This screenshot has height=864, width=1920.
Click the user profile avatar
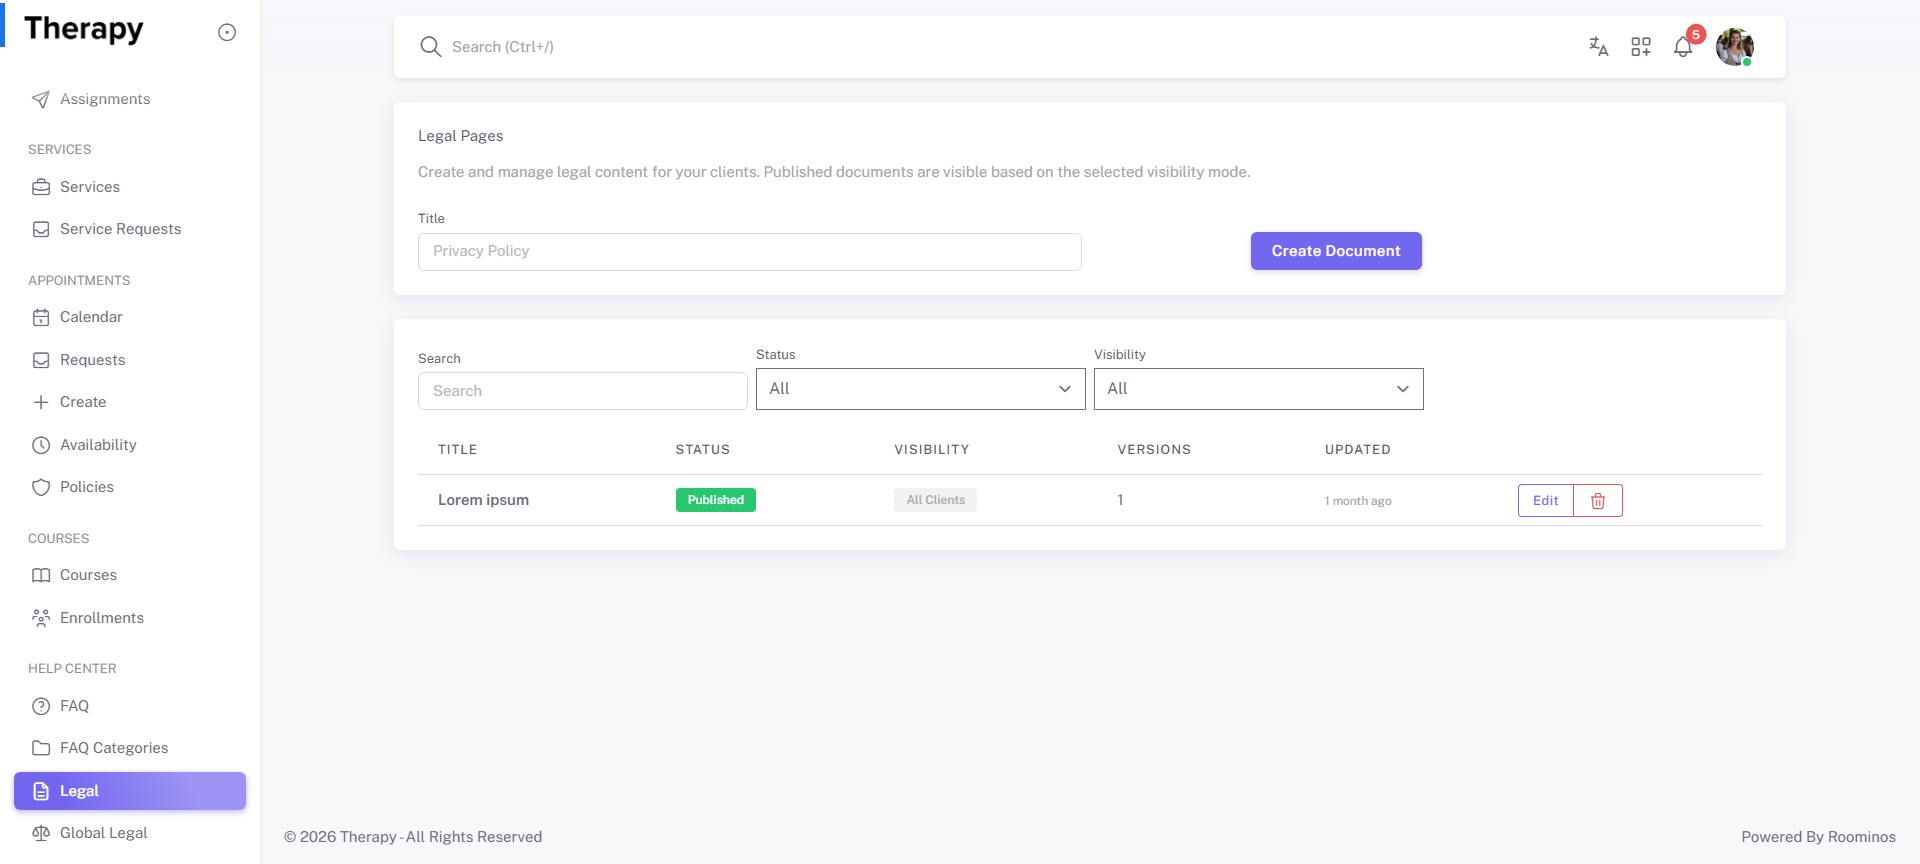pos(1734,47)
